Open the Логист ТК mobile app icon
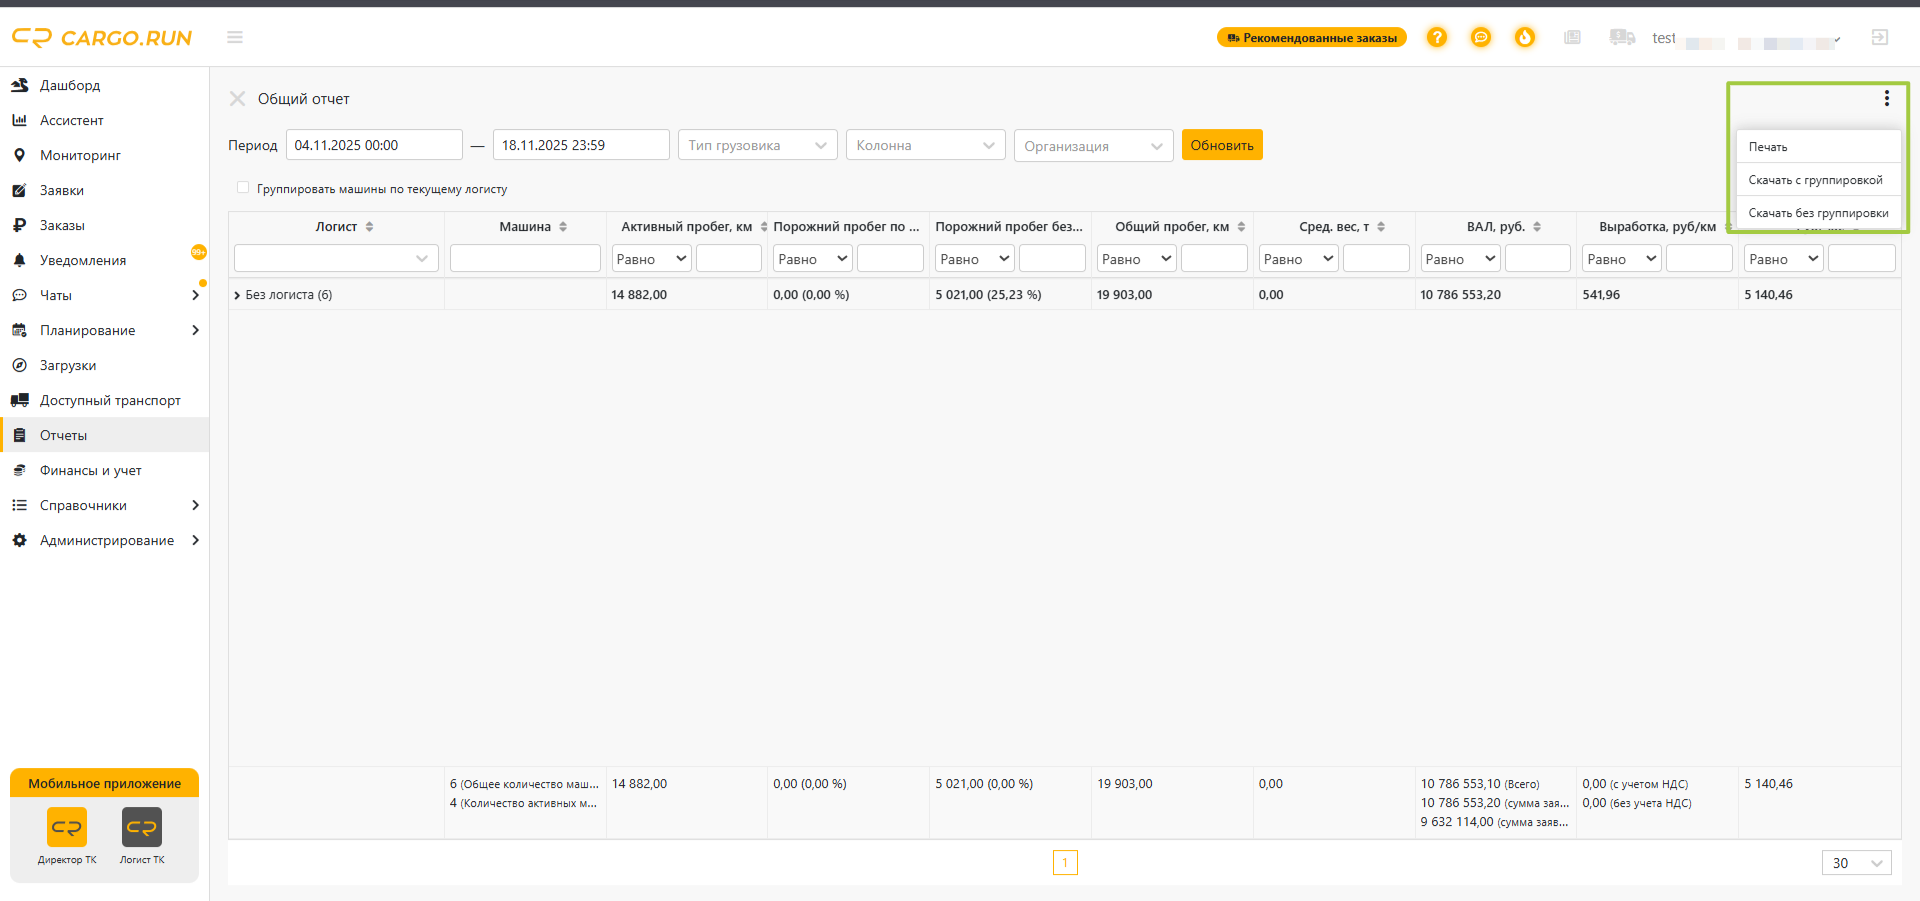 (x=142, y=828)
